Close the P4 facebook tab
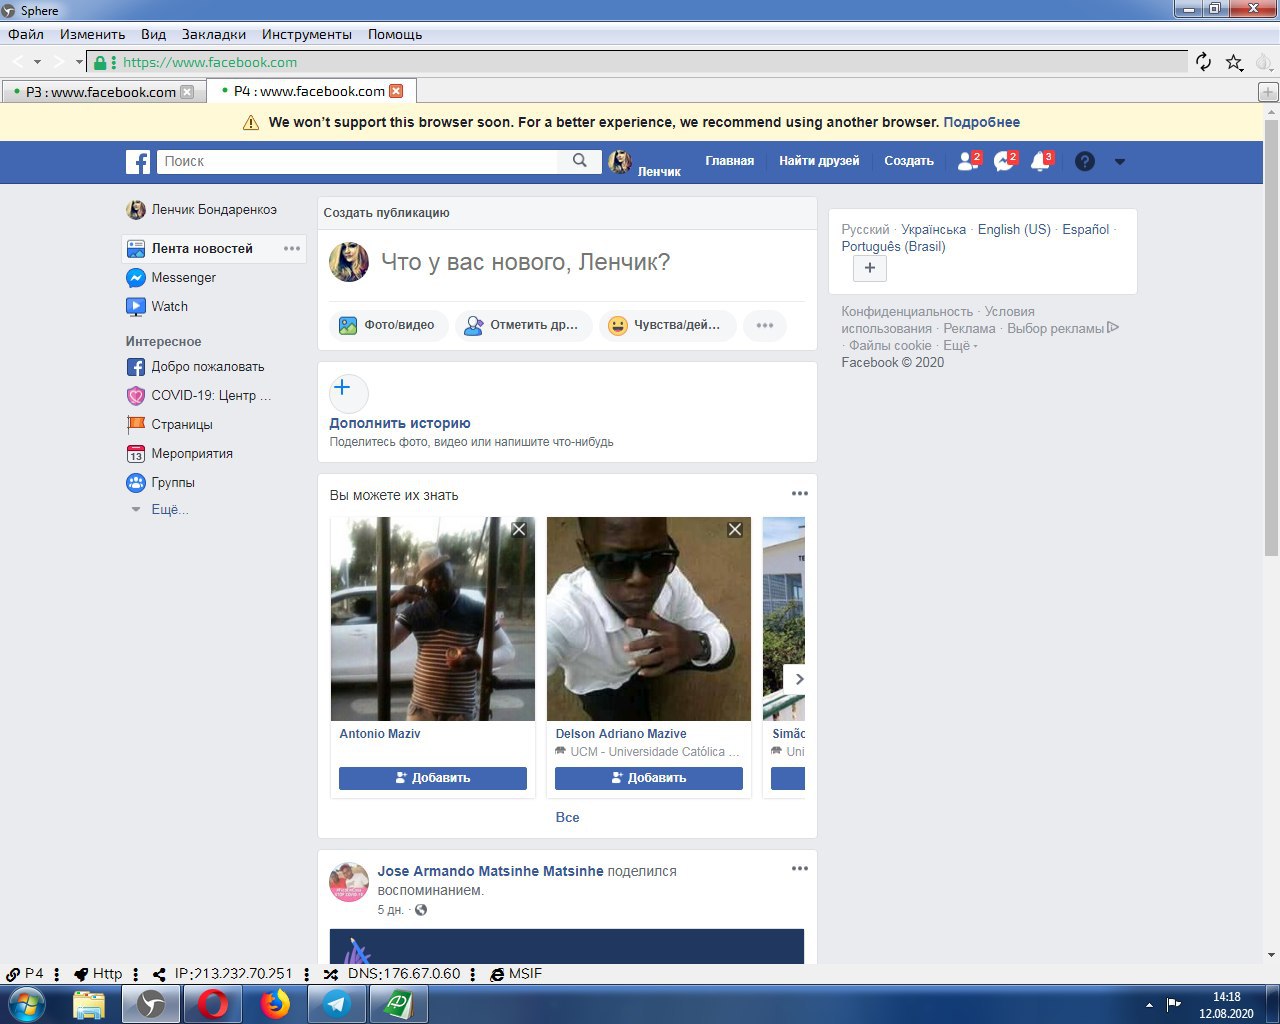This screenshot has height=1024, width=1280. pyautogui.click(x=396, y=91)
